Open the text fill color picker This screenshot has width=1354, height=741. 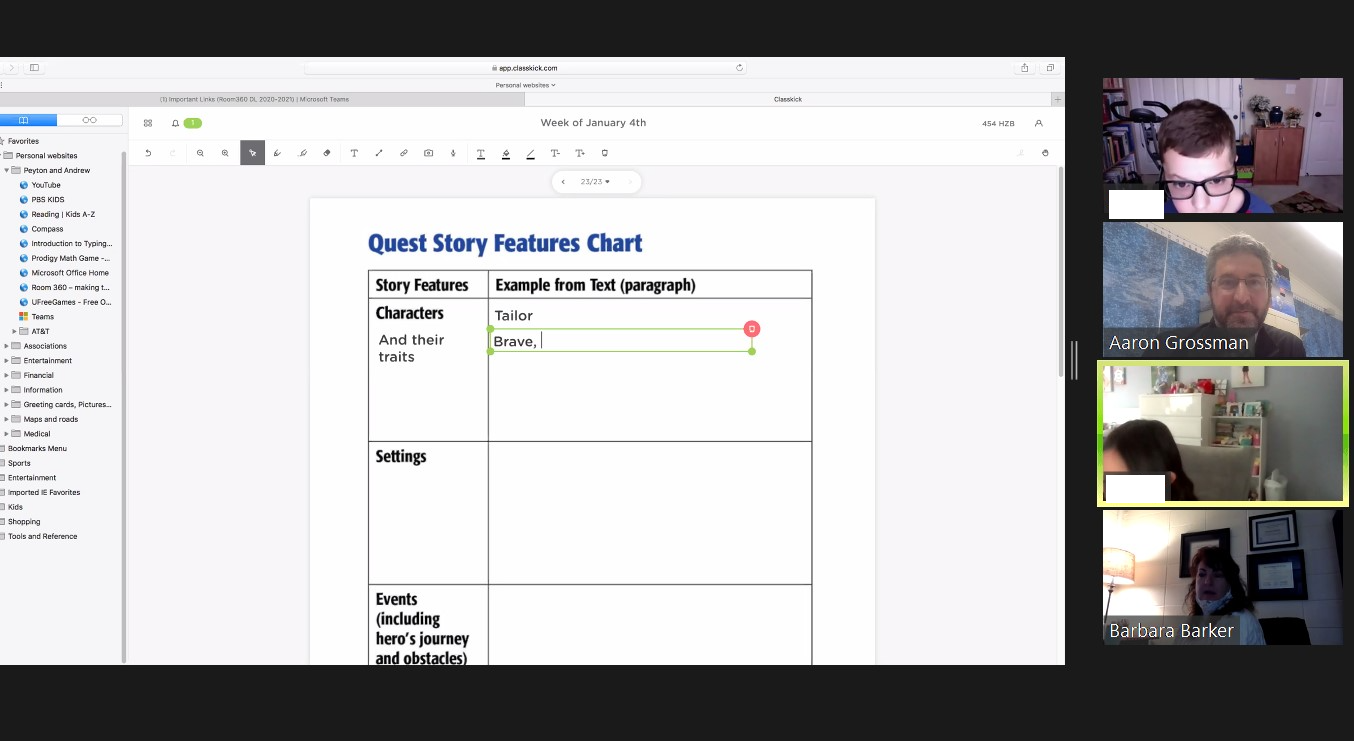(x=505, y=153)
